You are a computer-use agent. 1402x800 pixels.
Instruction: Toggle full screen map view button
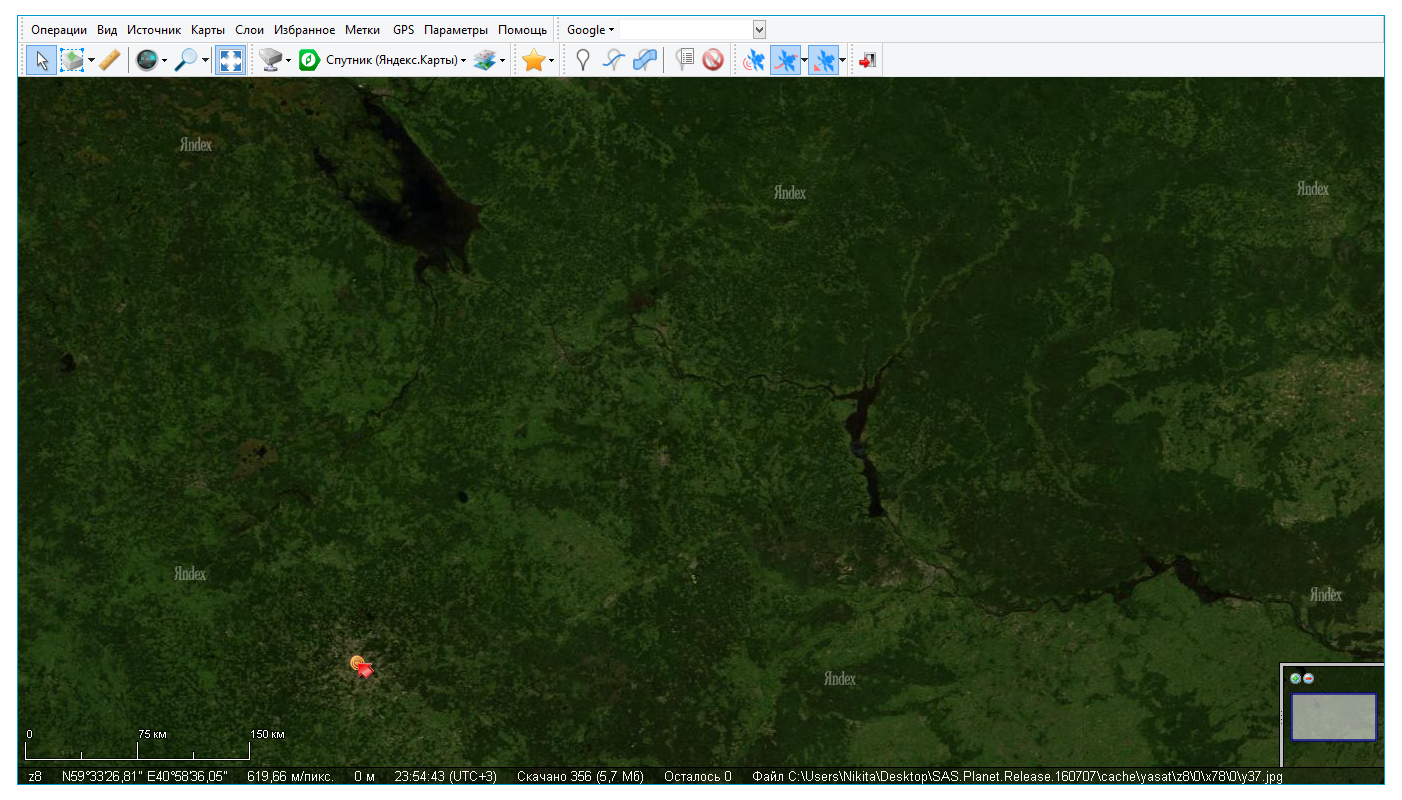click(230, 61)
